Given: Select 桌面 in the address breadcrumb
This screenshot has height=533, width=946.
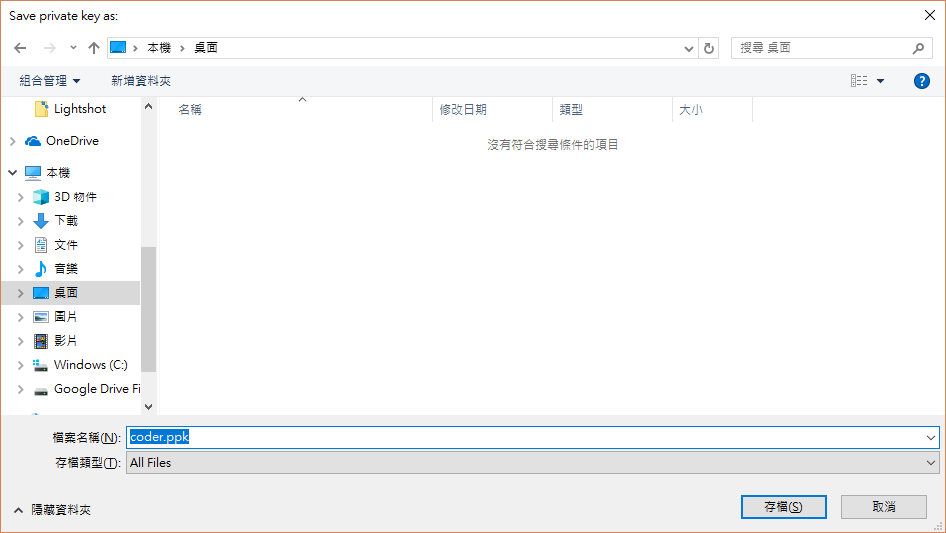Looking at the screenshot, I should [x=206, y=48].
